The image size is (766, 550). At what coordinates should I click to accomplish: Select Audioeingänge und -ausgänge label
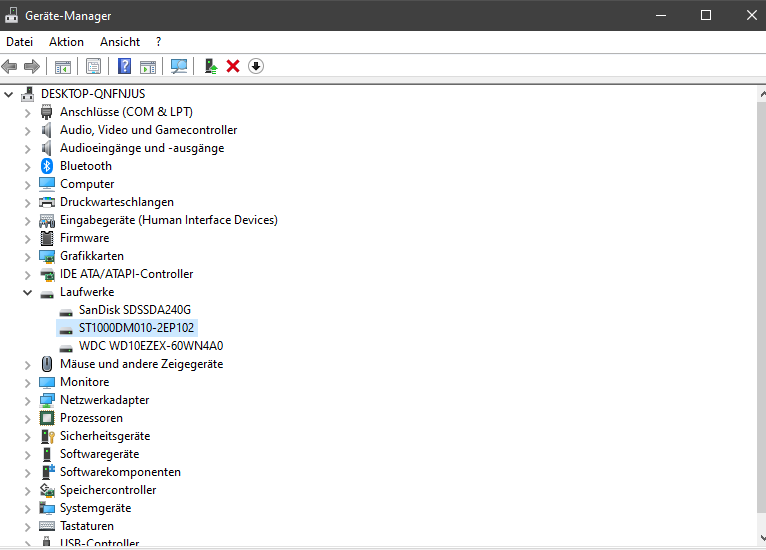pyautogui.click(x=142, y=148)
